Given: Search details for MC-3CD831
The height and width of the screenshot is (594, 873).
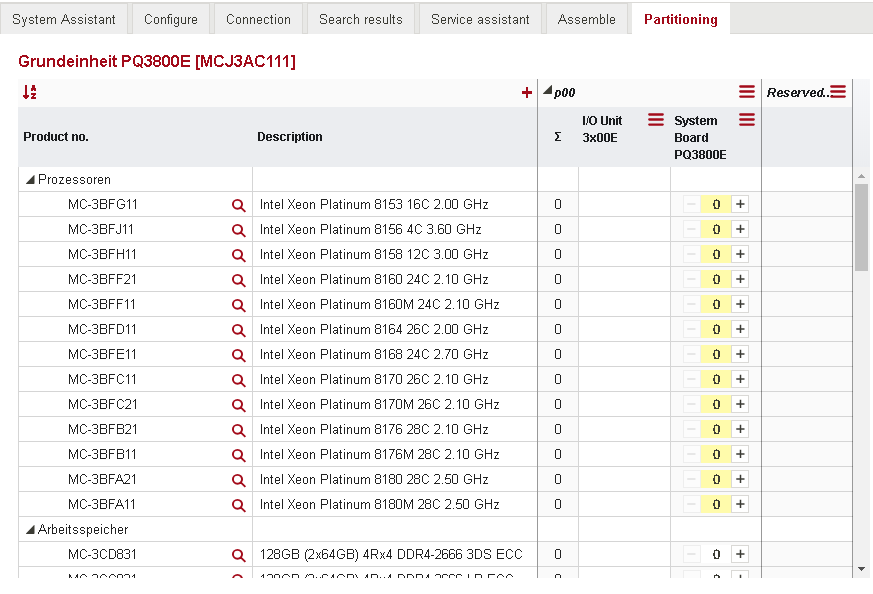Looking at the screenshot, I should point(238,555).
